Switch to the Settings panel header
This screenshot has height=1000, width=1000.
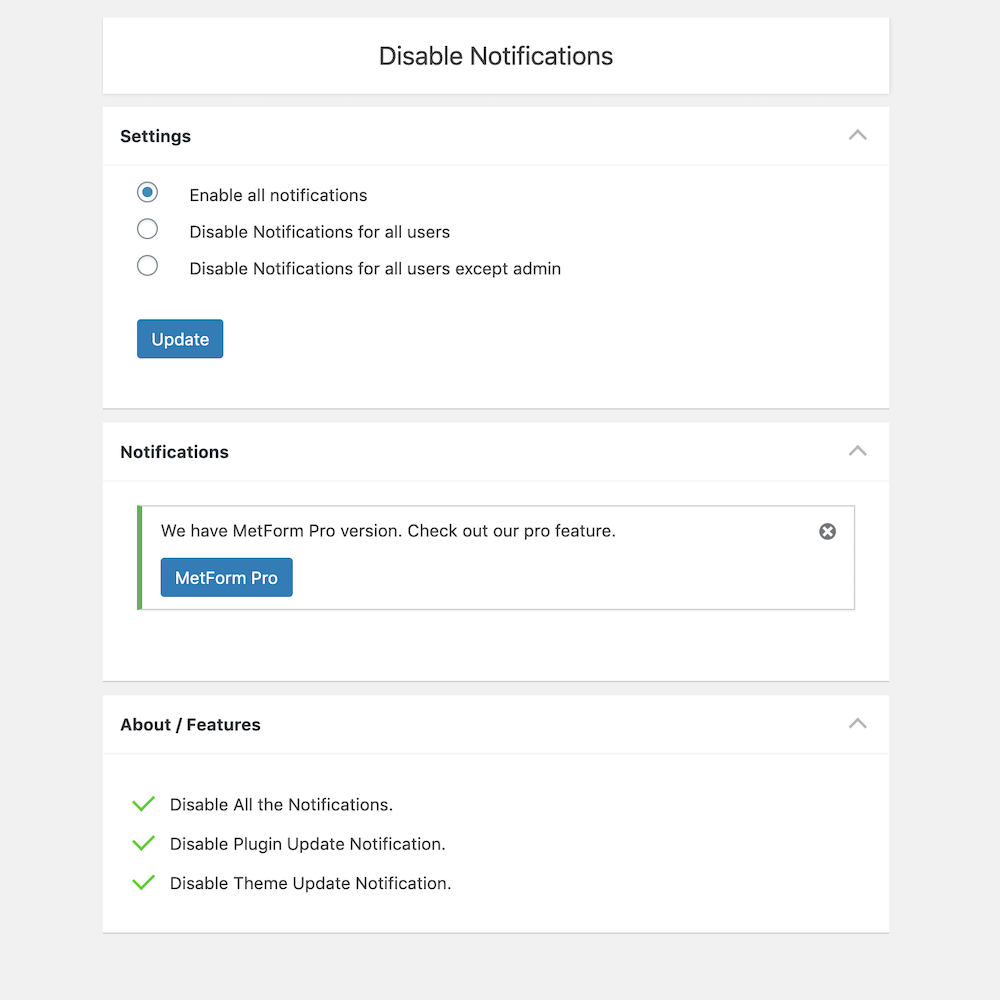coord(155,135)
